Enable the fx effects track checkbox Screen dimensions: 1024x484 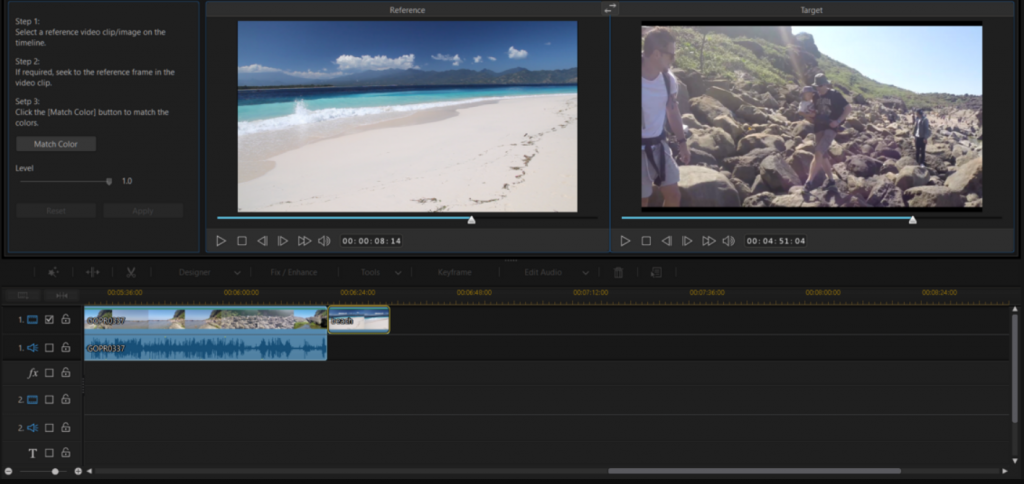(49, 373)
